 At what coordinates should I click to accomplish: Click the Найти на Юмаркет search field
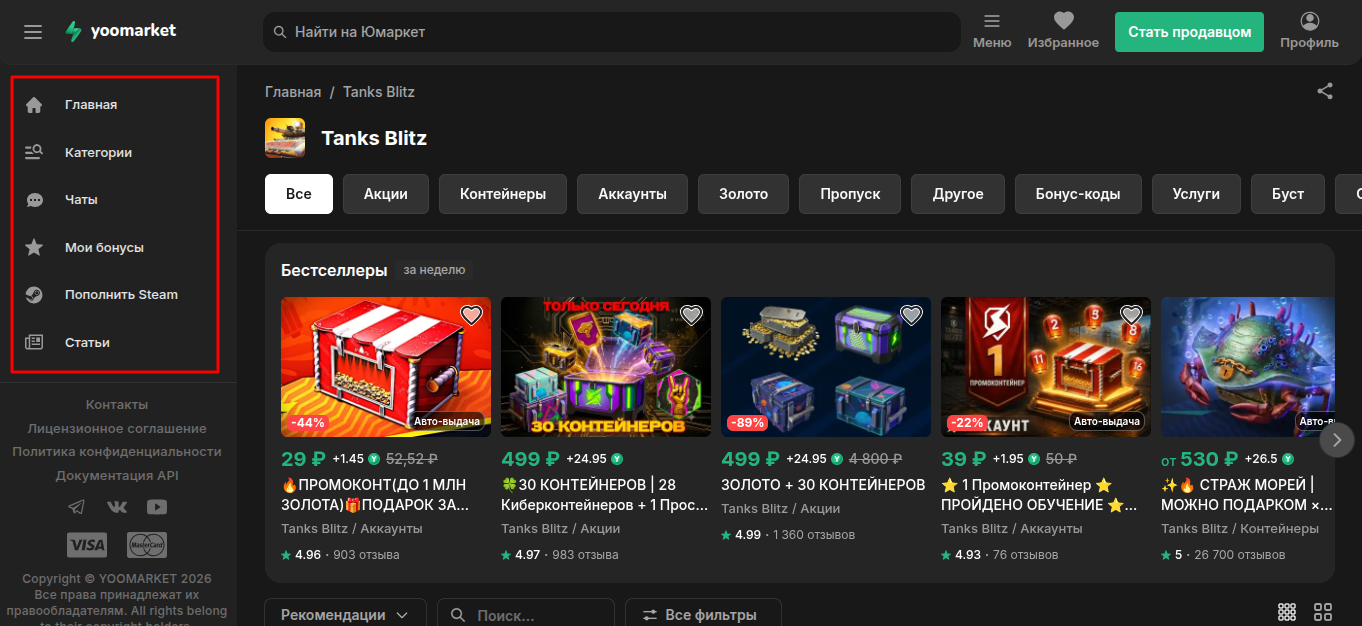[x=612, y=32]
